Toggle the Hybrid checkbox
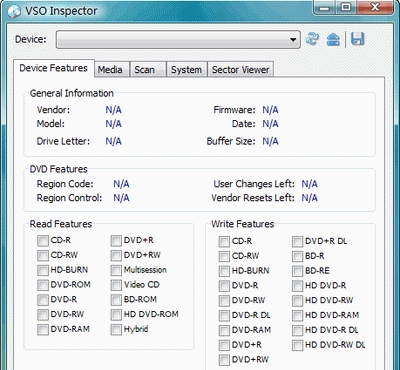This screenshot has width=400, height=370. point(116,329)
